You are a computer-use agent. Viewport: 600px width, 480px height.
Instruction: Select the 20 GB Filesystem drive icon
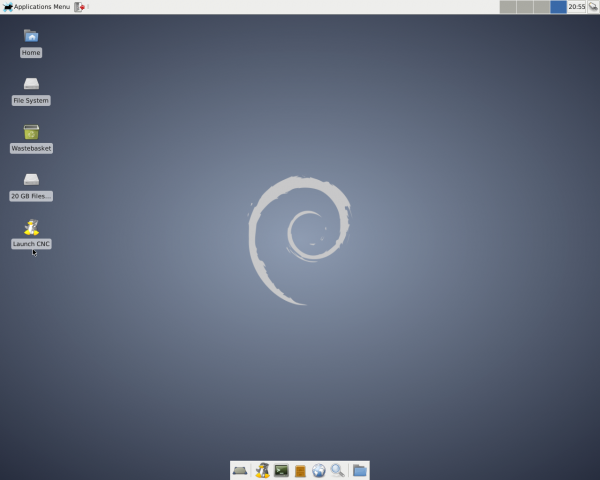point(31,180)
